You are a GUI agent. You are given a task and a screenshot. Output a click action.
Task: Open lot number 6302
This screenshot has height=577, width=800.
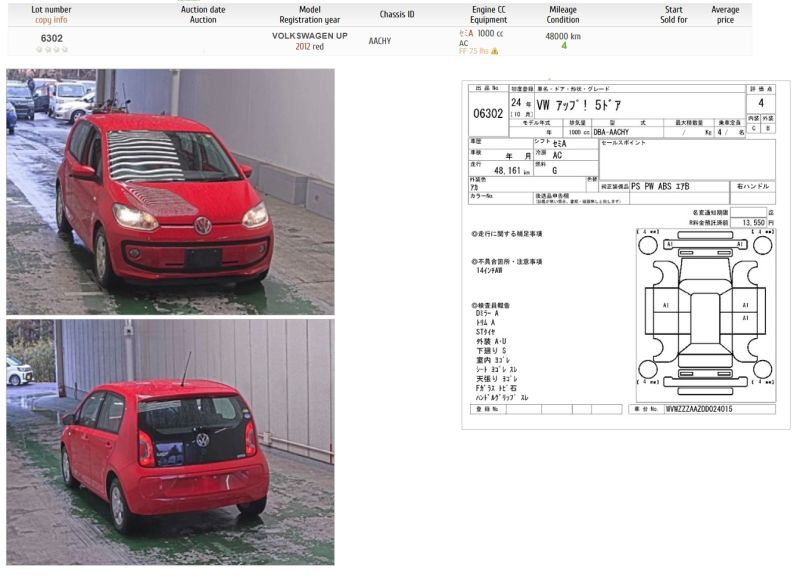52,38
